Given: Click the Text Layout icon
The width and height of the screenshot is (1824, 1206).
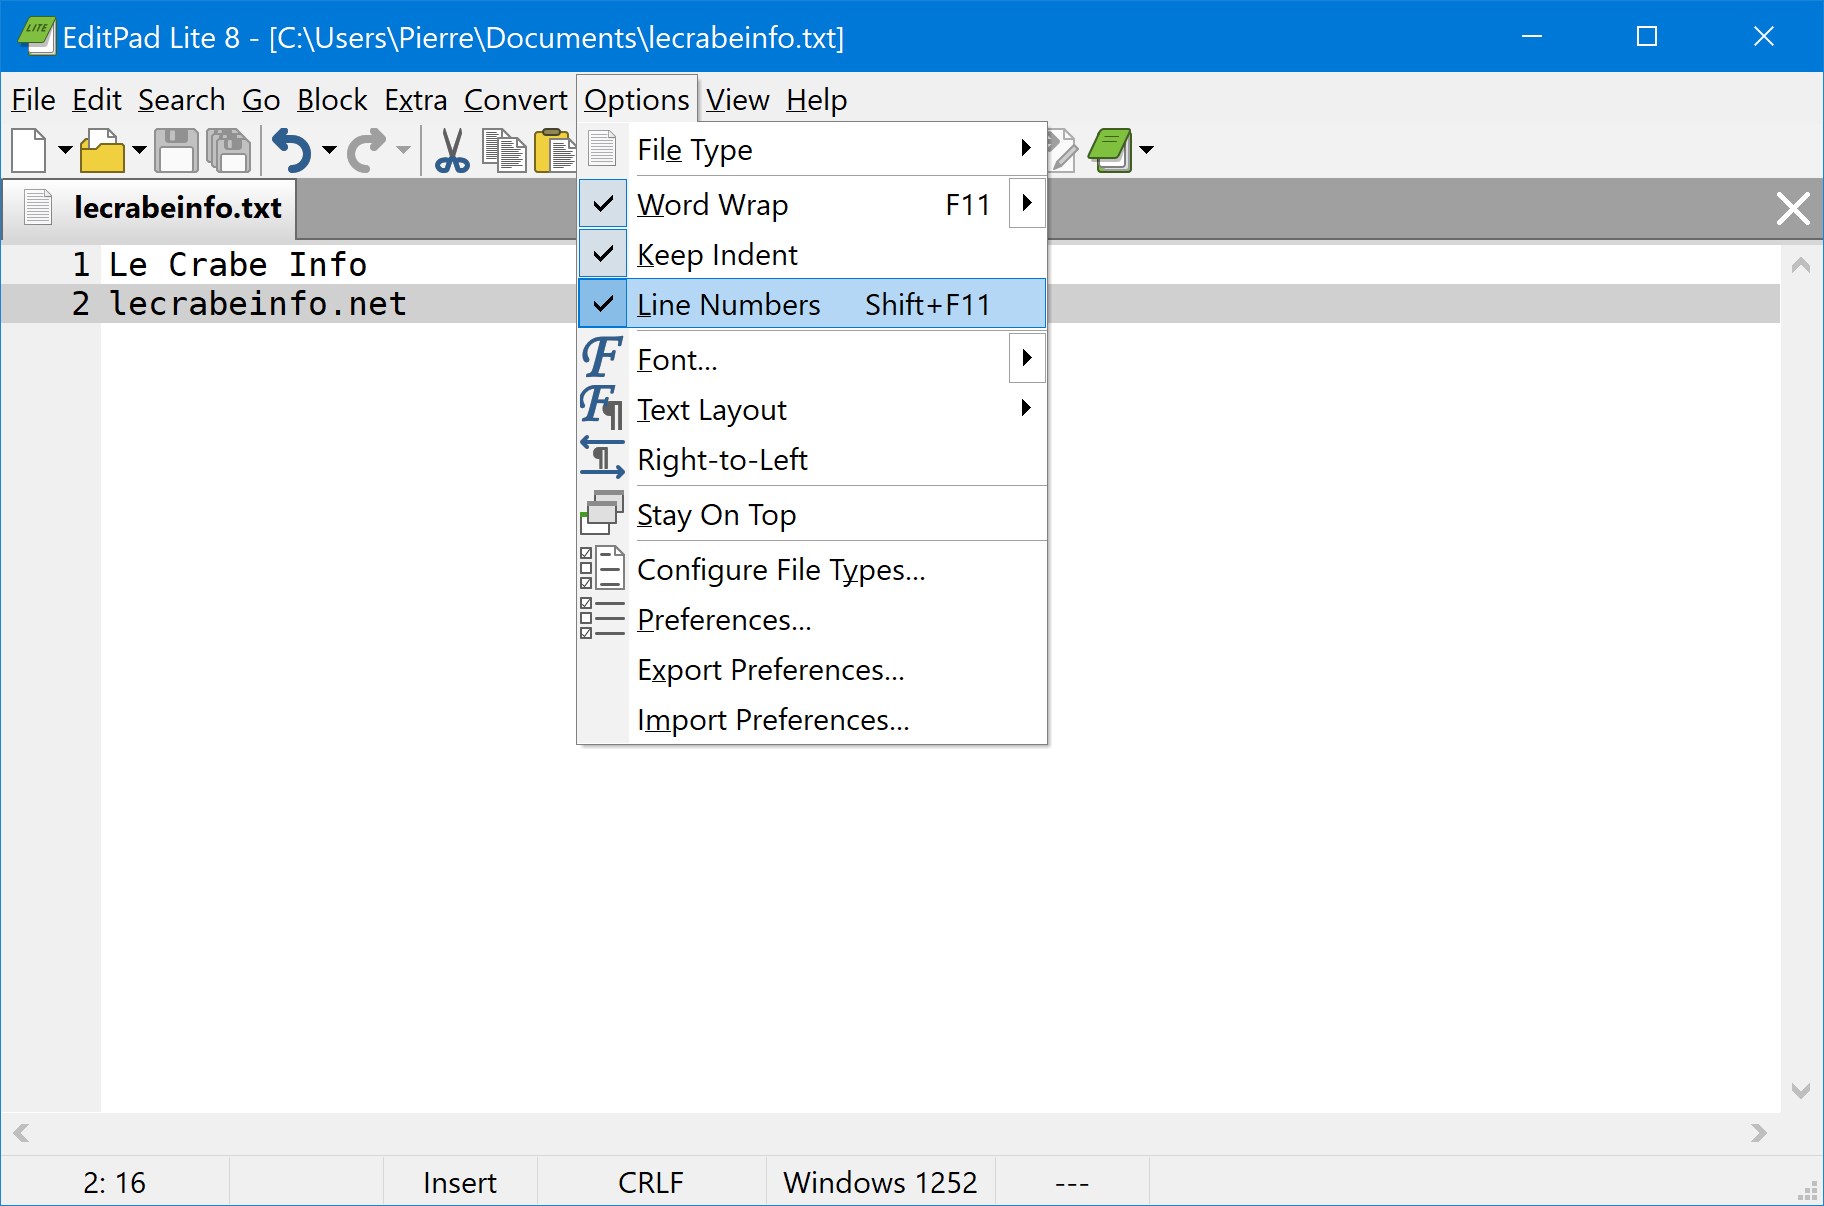Looking at the screenshot, I should [602, 407].
